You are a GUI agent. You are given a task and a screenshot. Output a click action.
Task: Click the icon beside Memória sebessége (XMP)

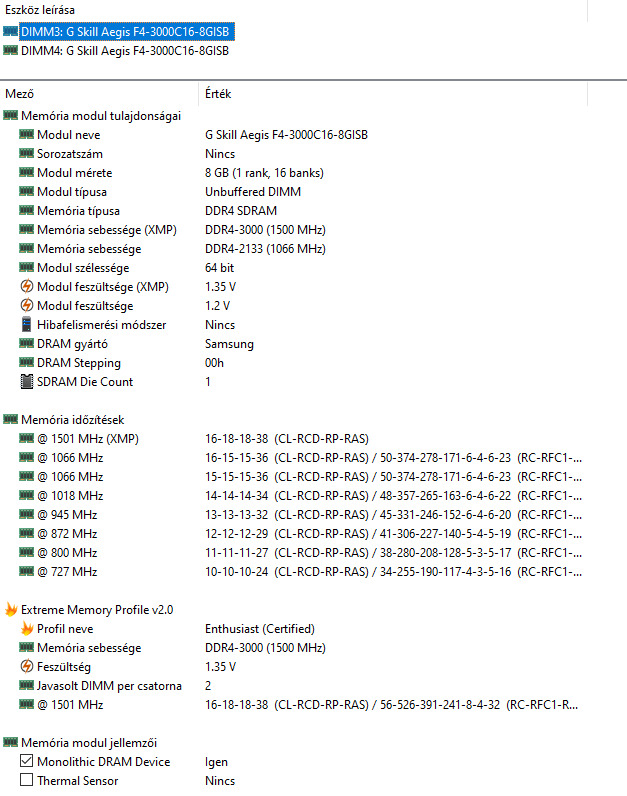[26, 229]
